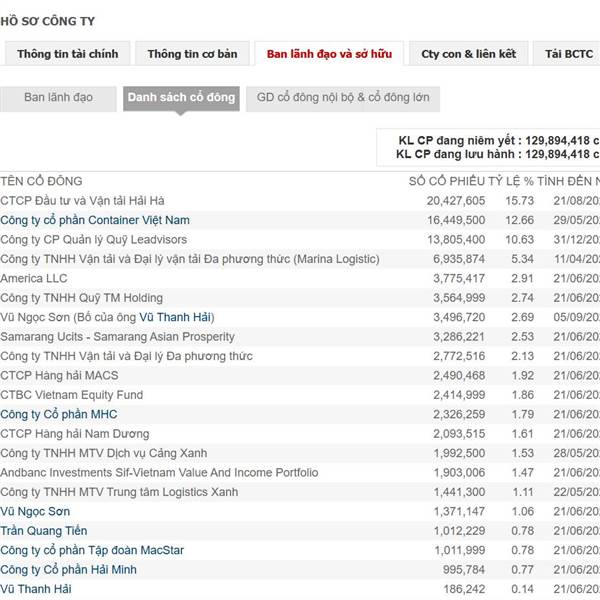
Task: Open Trần Quang Tiến shareholder link
Action: (x=44, y=531)
